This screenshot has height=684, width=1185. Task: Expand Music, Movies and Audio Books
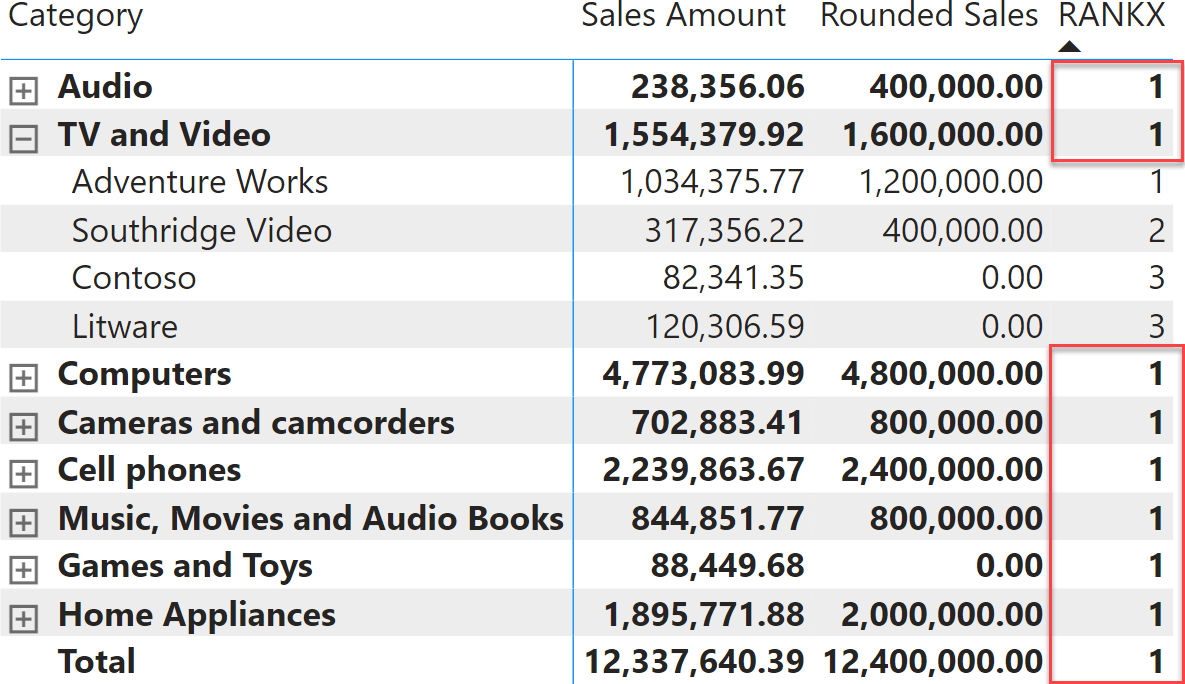[x=23, y=522]
